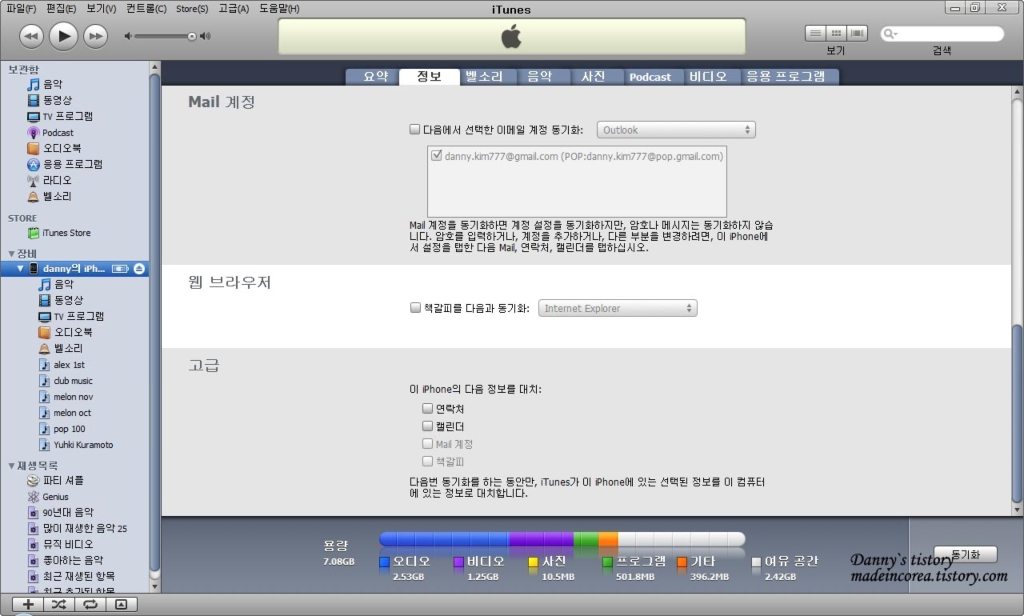Open the Store(S) menu
The height and width of the screenshot is (616, 1024).
(x=192, y=8)
